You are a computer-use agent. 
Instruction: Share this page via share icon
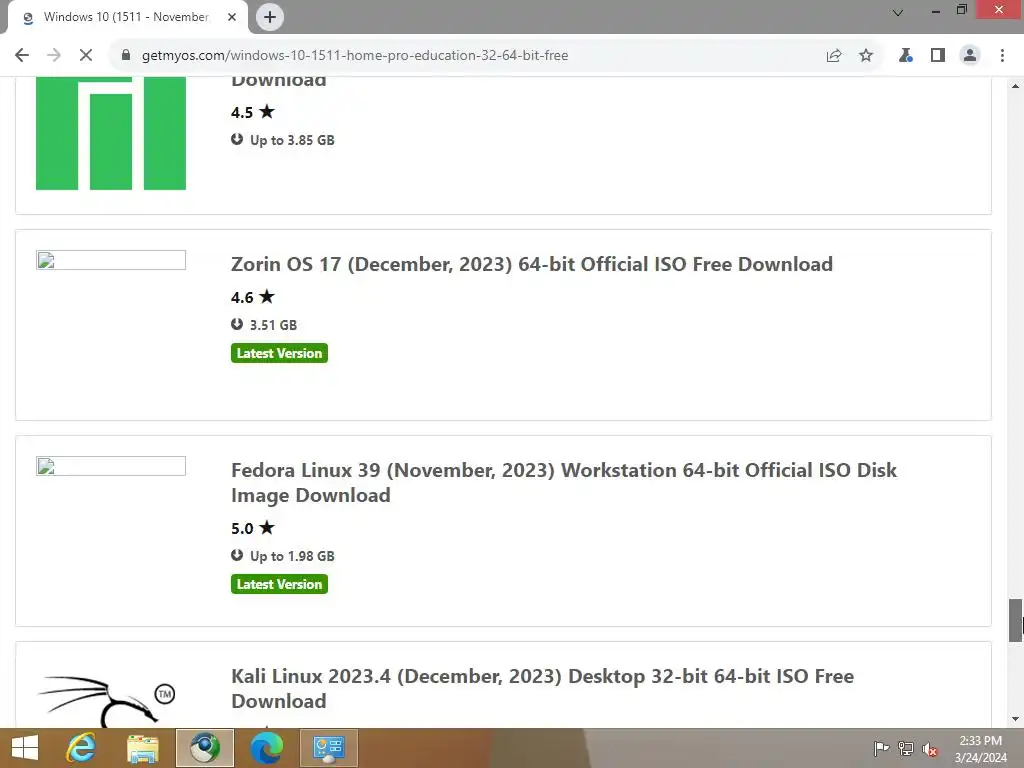click(834, 56)
